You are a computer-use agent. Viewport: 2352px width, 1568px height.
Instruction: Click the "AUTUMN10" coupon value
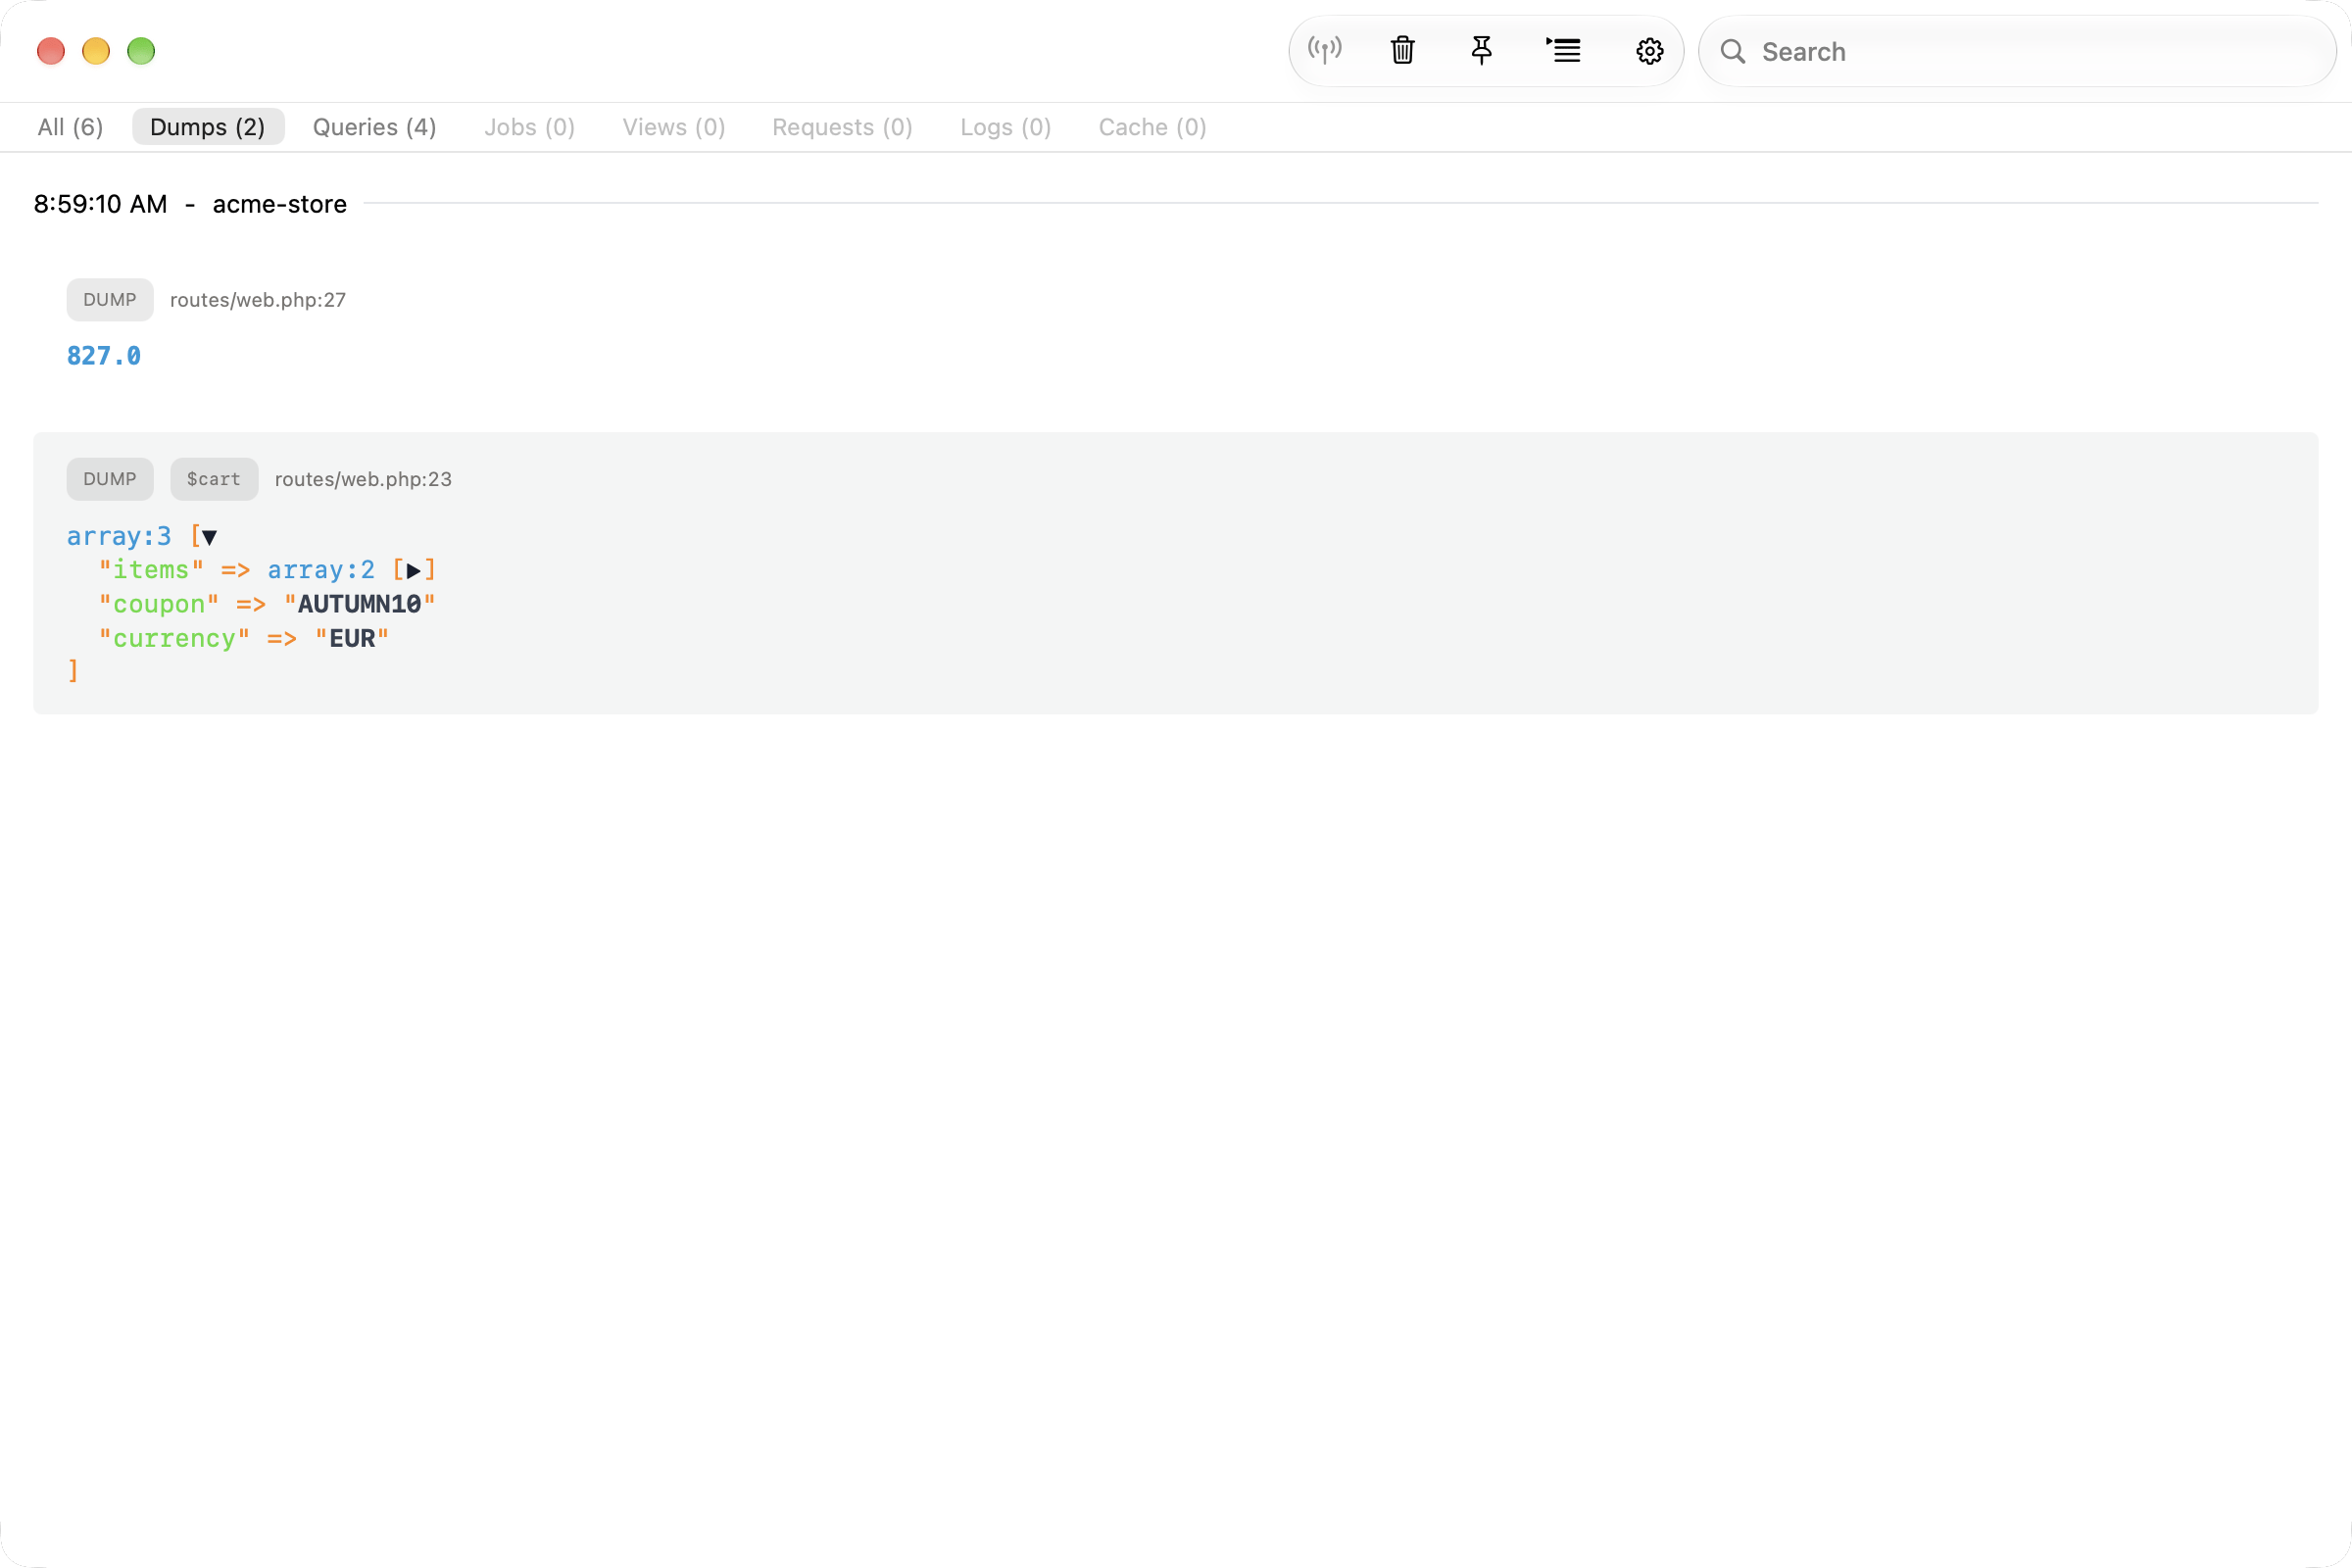click(x=360, y=604)
